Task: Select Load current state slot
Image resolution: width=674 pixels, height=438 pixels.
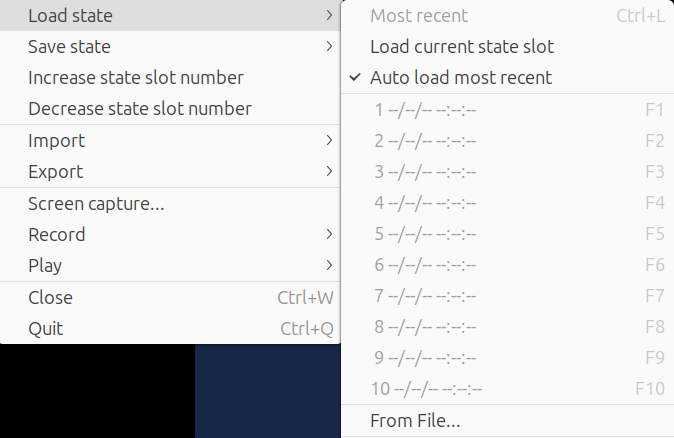Action: coord(507,46)
